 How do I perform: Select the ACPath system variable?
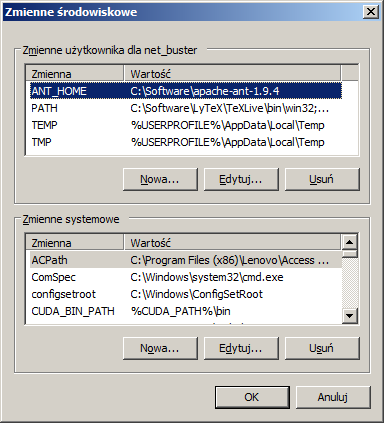[x=186, y=260]
